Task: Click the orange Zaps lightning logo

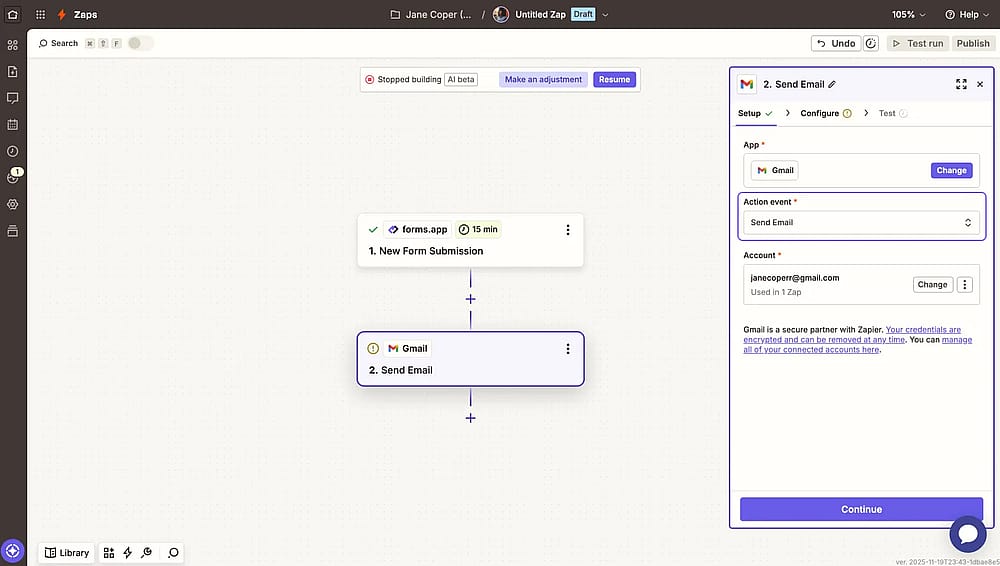Action: point(62,14)
